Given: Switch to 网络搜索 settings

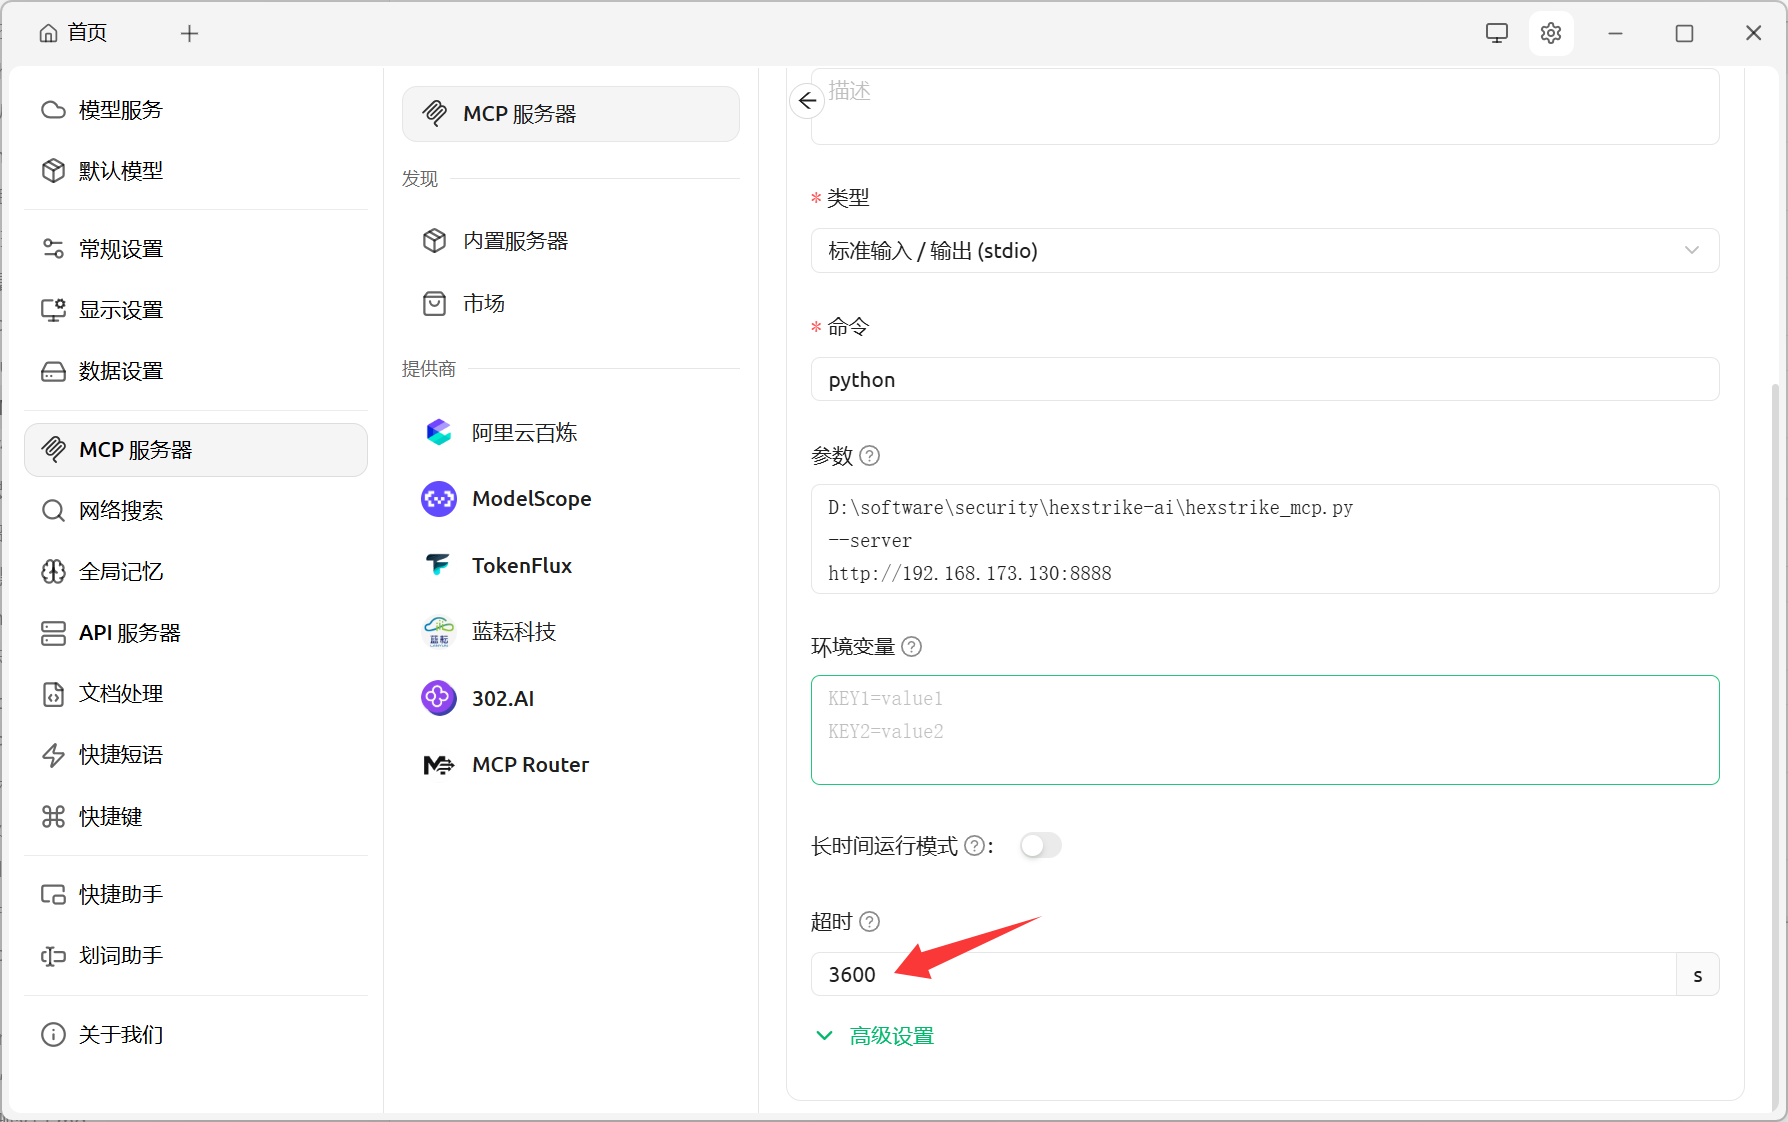Looking at the screenshot, I should click(x=120, y=511).
